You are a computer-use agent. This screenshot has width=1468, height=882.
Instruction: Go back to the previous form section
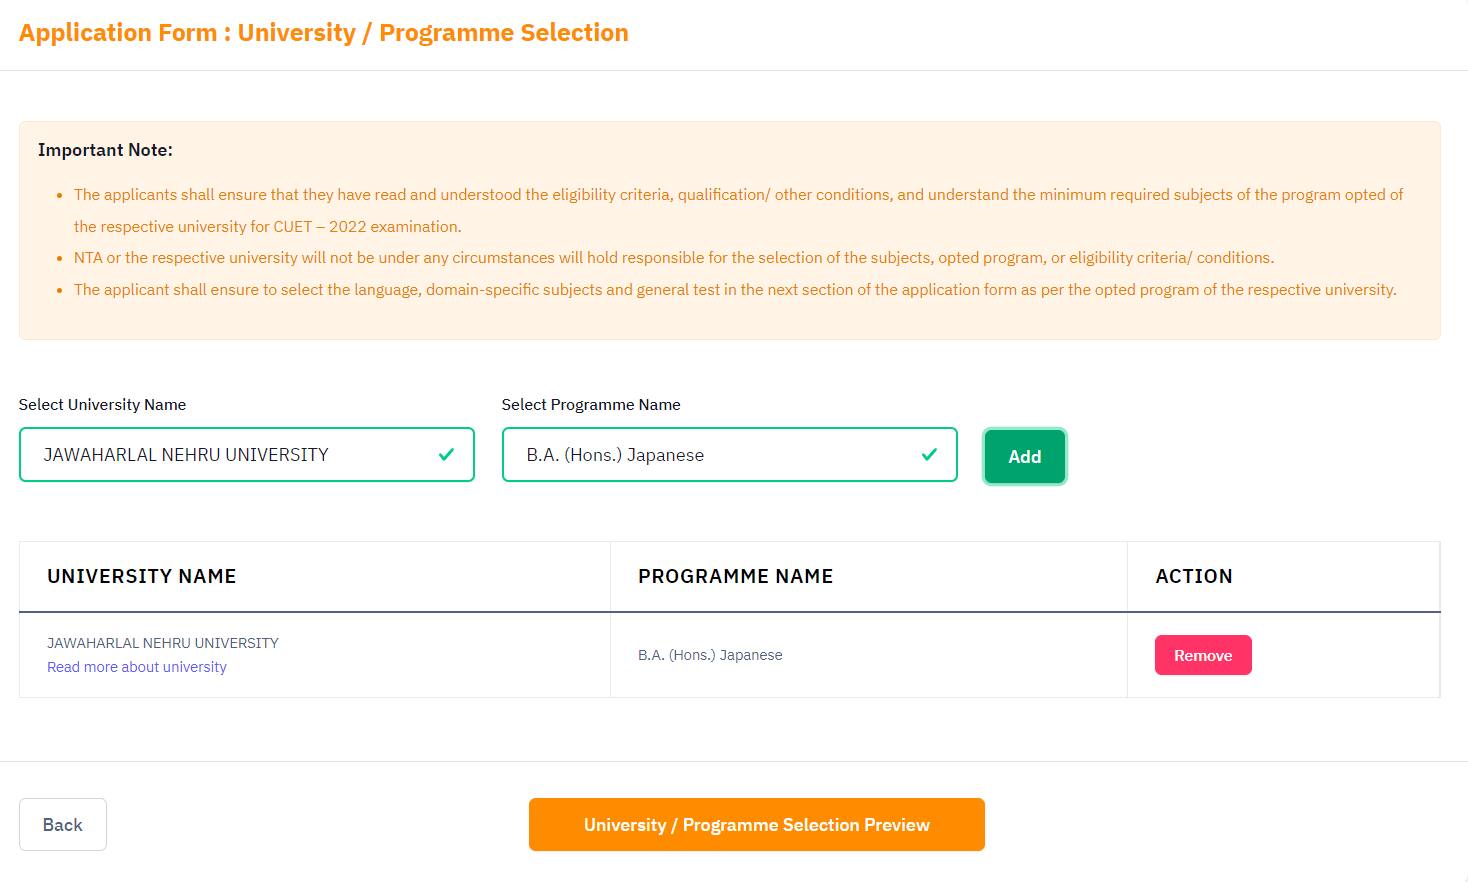click(x=62, y=824)
